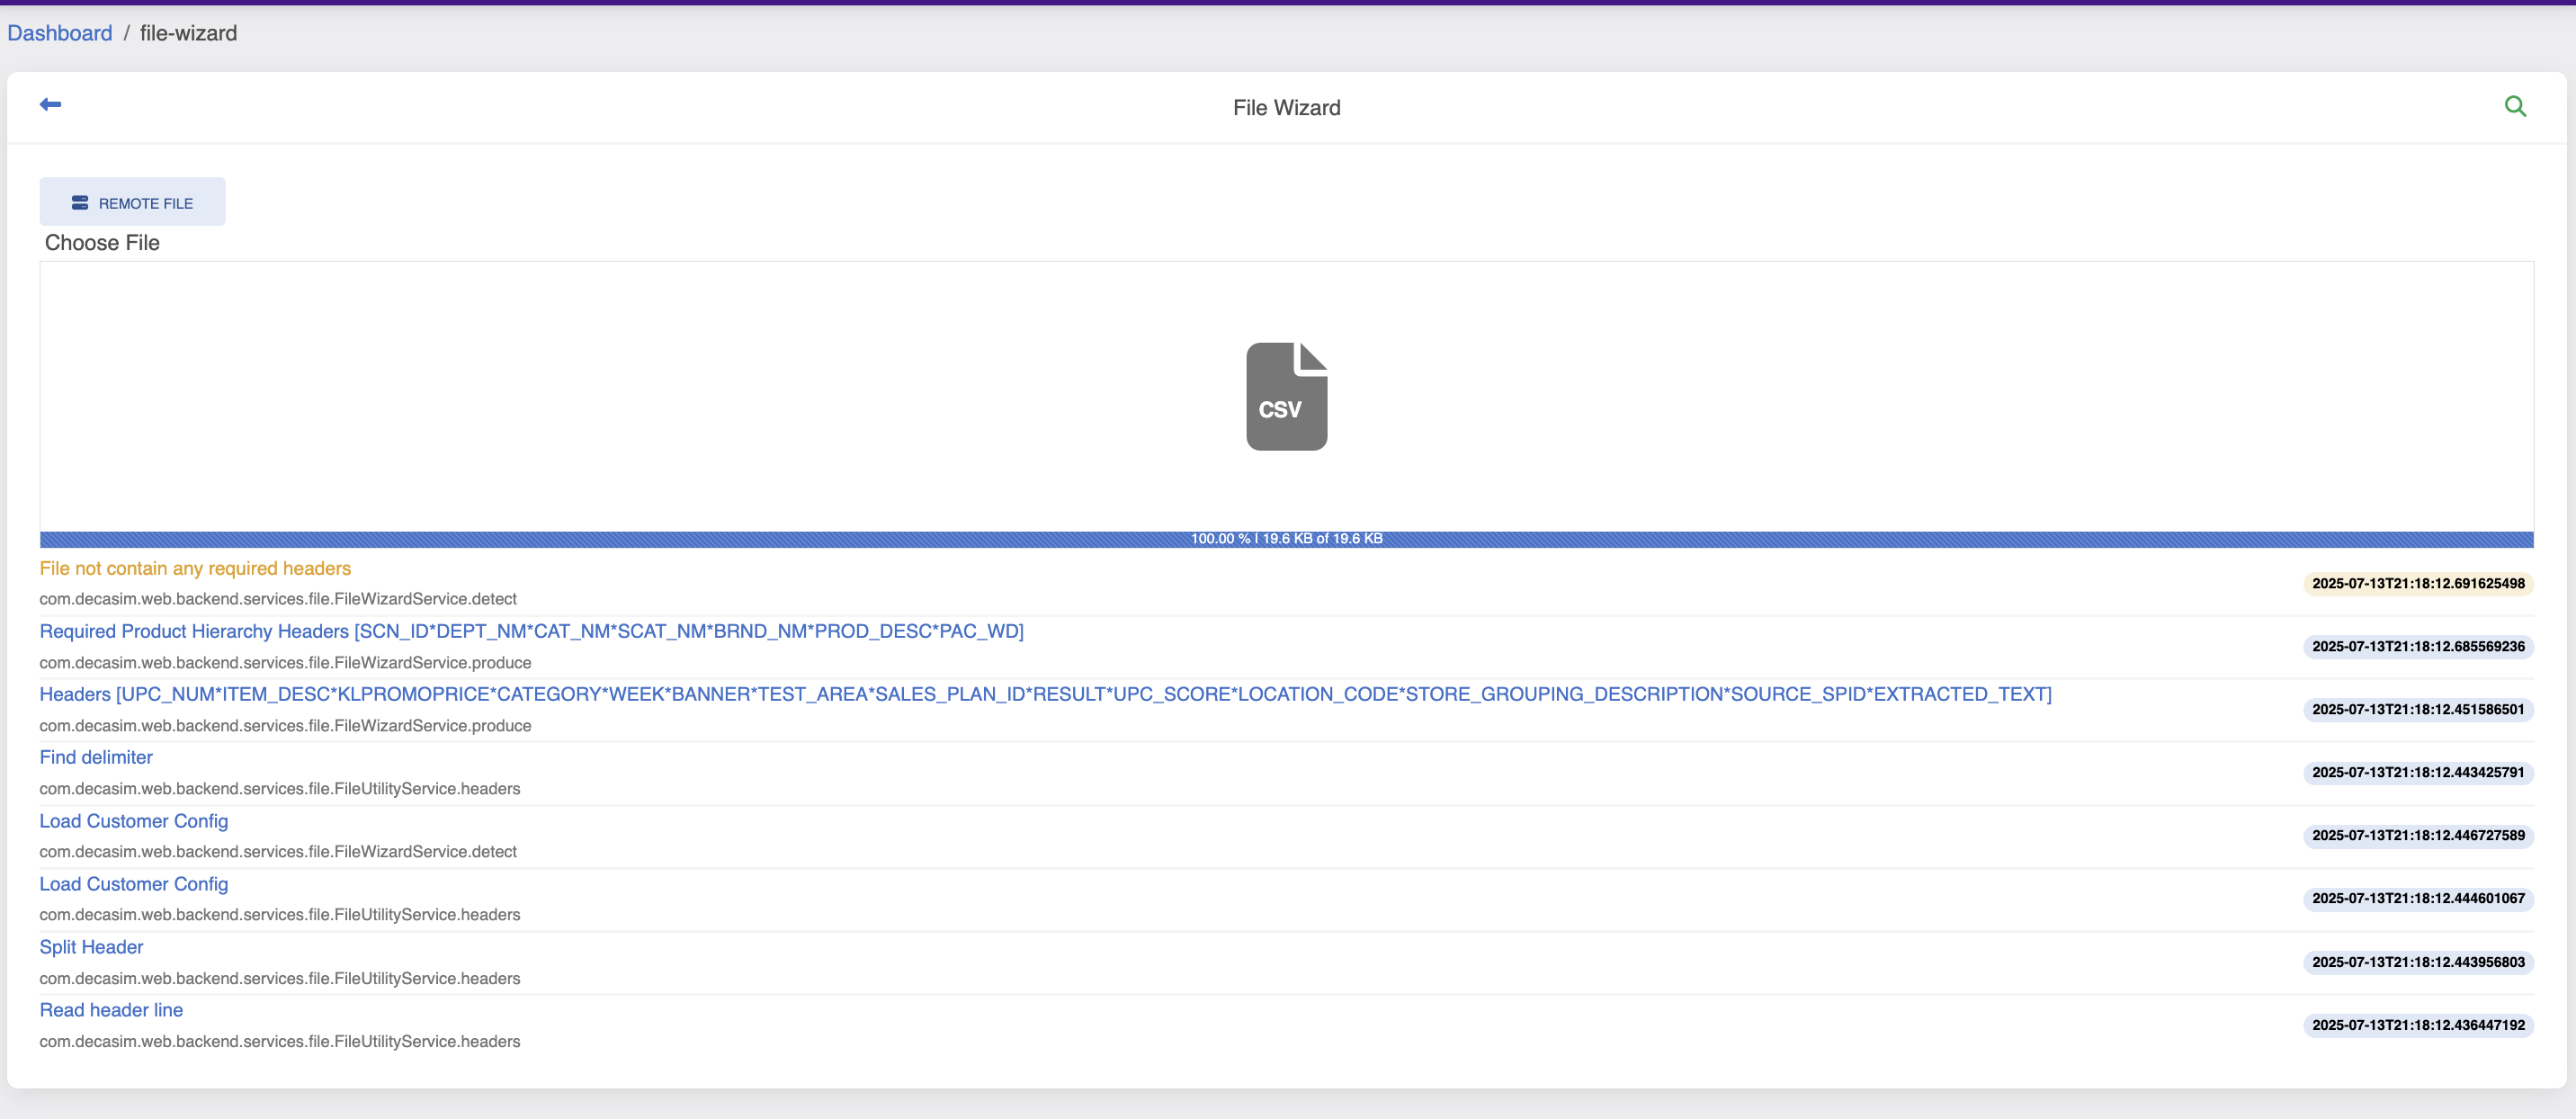Viewport: 2576px width, 1119px height.
Task: Open Load Customer Config under FileWizardService.detect
Action: [x=134, y=821]
